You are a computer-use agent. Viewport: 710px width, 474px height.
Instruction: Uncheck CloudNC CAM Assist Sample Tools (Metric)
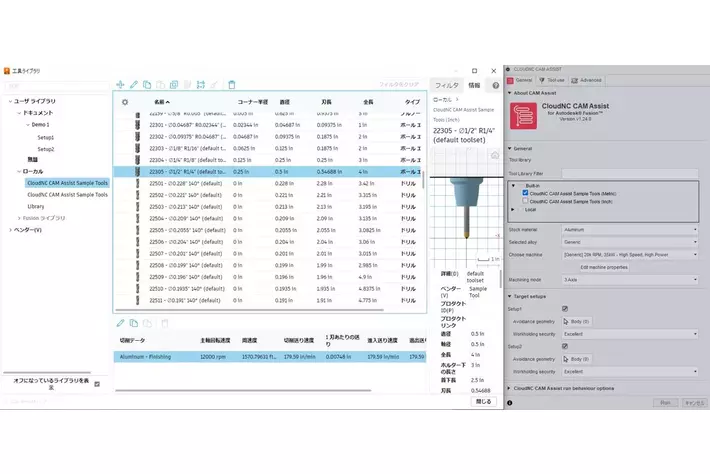(525, 192)
